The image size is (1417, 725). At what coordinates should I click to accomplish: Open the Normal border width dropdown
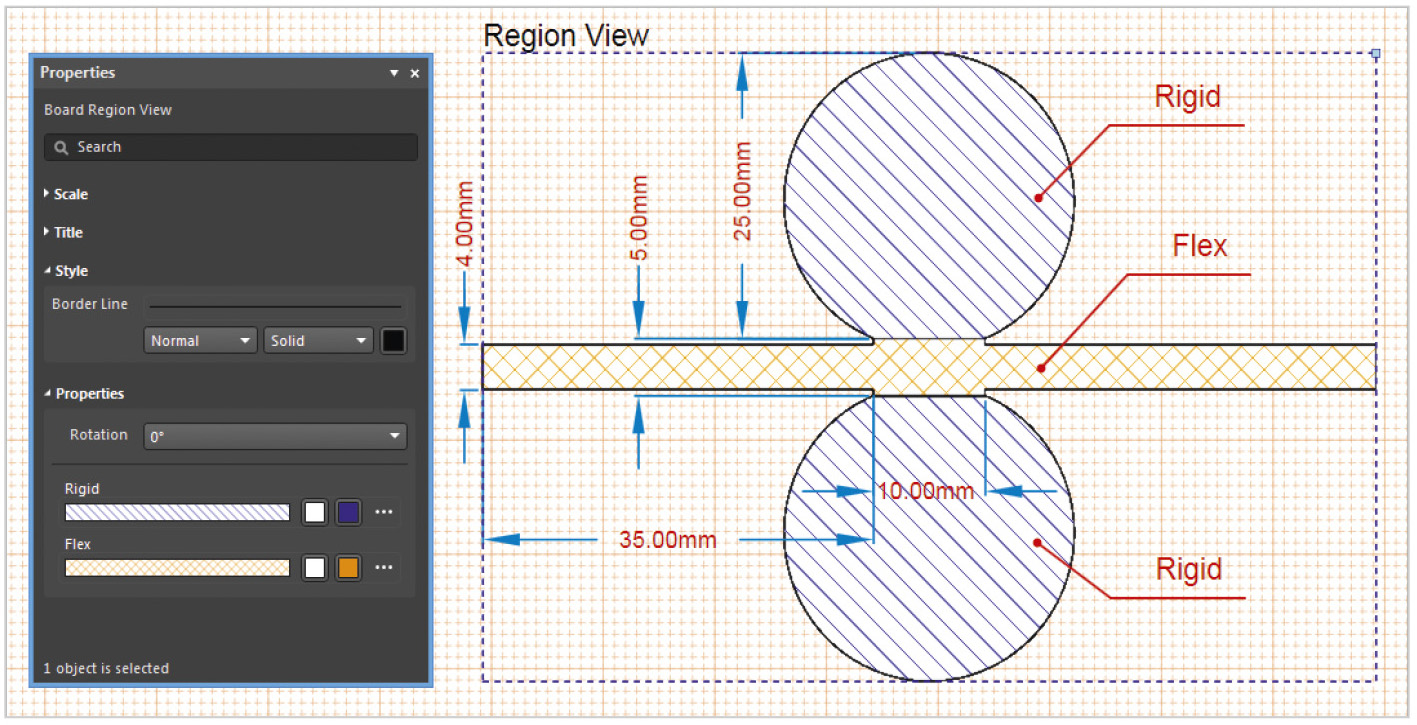[201, 341]
